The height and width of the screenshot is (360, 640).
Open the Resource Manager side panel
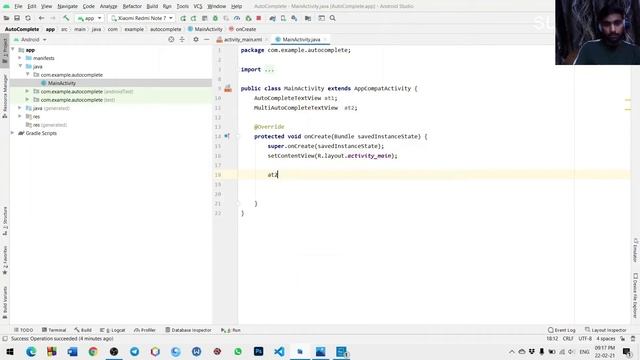[4, 96]
